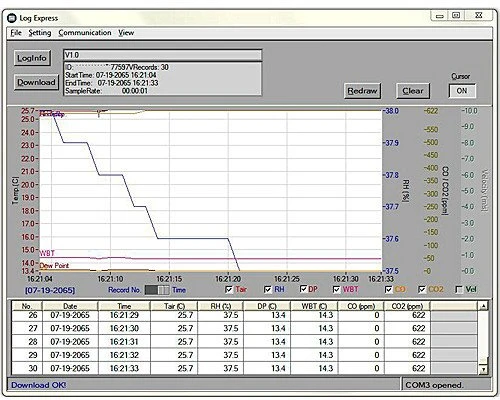The width and height of the screenshot is (500, 400).
Task: Click the WBT line label in chart
Action: coord(47,253)
